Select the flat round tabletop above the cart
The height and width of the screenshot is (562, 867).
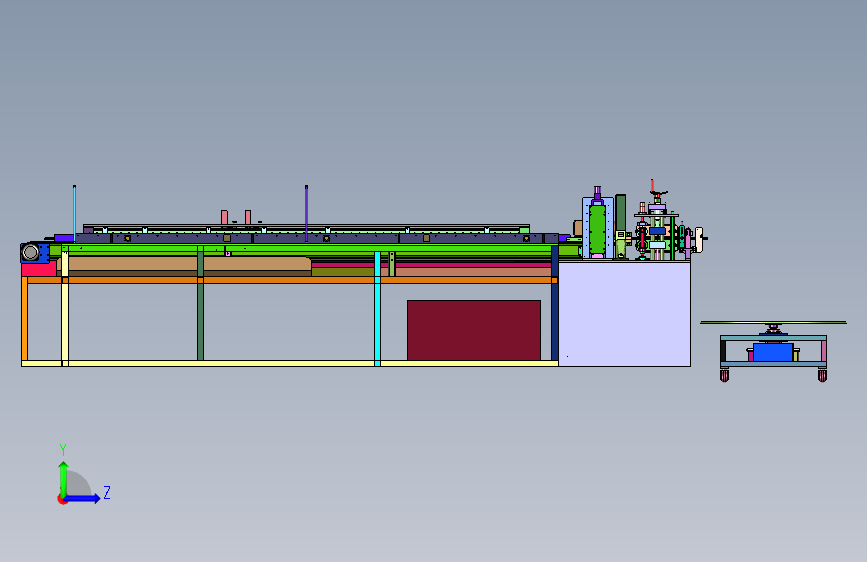click(x=773, y=322)
